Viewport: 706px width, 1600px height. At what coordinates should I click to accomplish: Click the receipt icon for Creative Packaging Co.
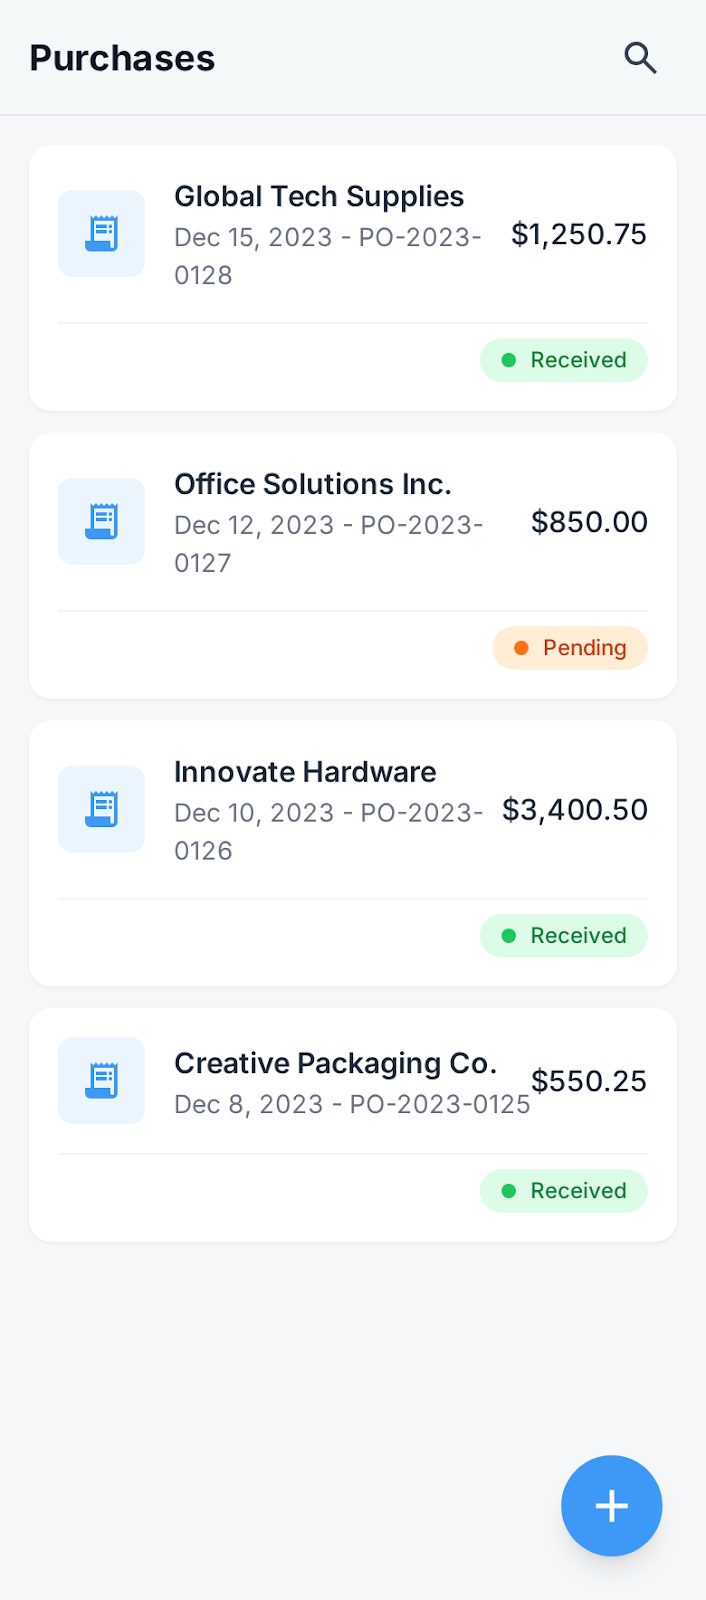[101, 1080]
